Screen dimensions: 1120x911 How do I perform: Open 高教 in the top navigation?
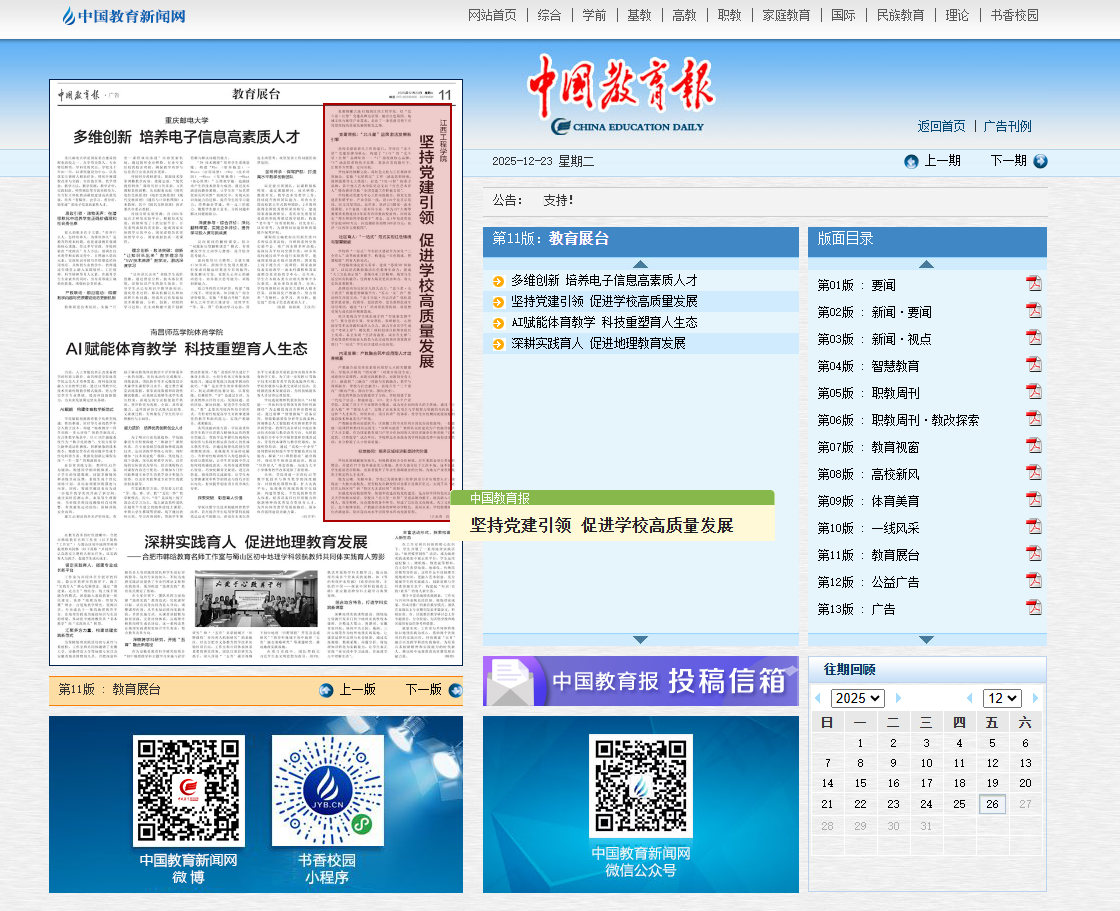(x=684, y=16)
